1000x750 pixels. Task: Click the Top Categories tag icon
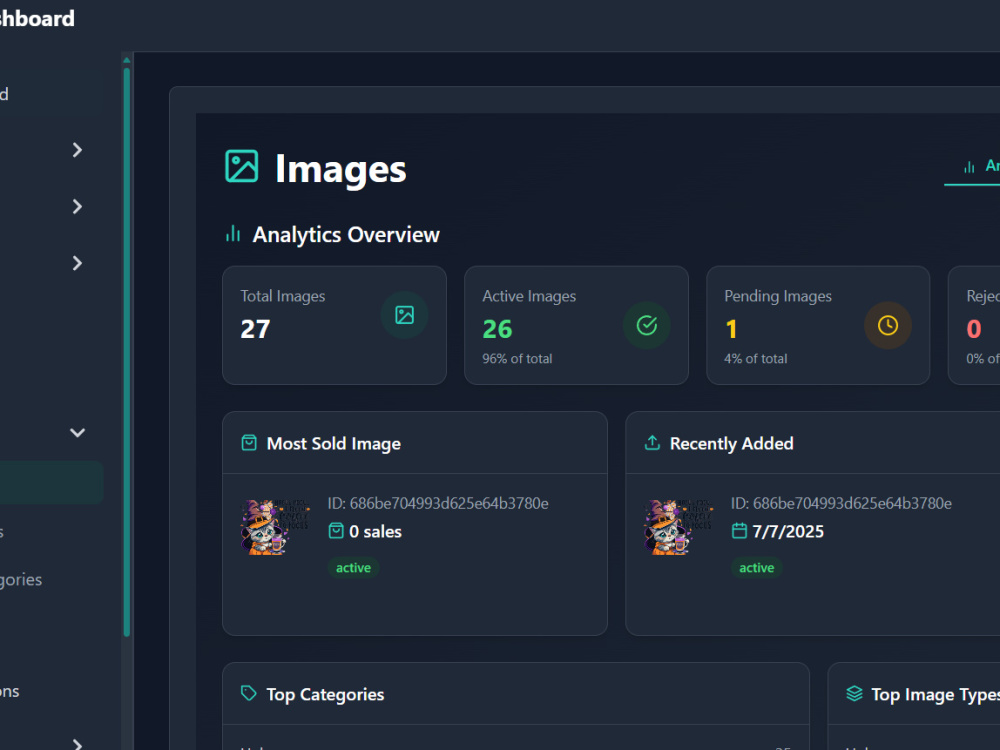click(x=249, y=693)
